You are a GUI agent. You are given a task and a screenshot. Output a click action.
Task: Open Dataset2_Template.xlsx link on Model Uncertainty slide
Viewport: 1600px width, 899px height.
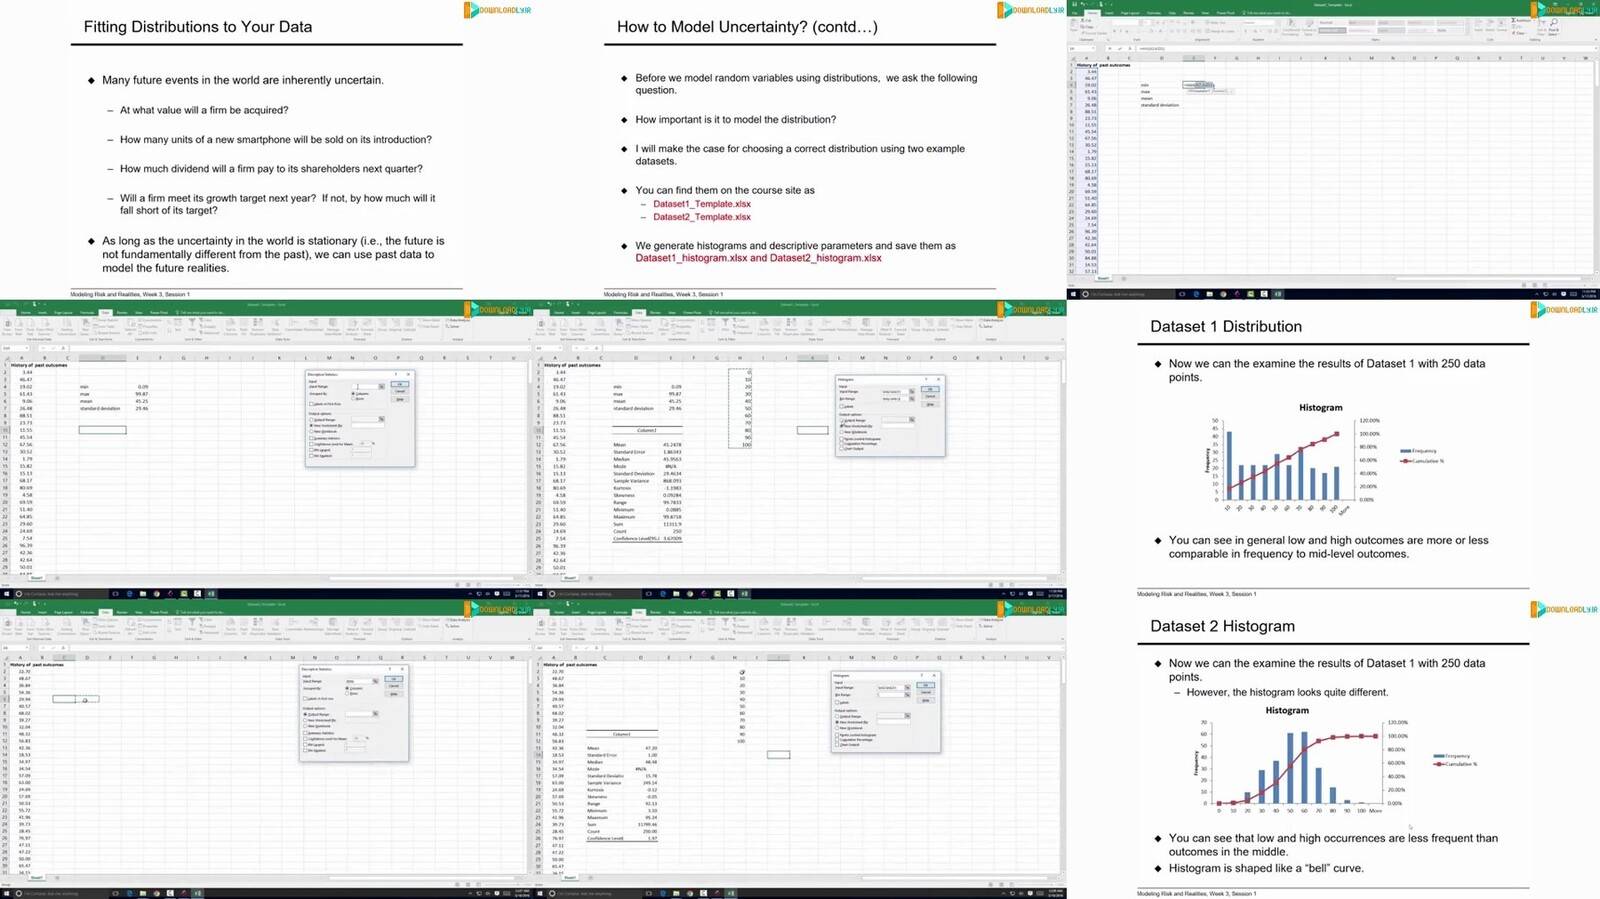click(702, 217)
